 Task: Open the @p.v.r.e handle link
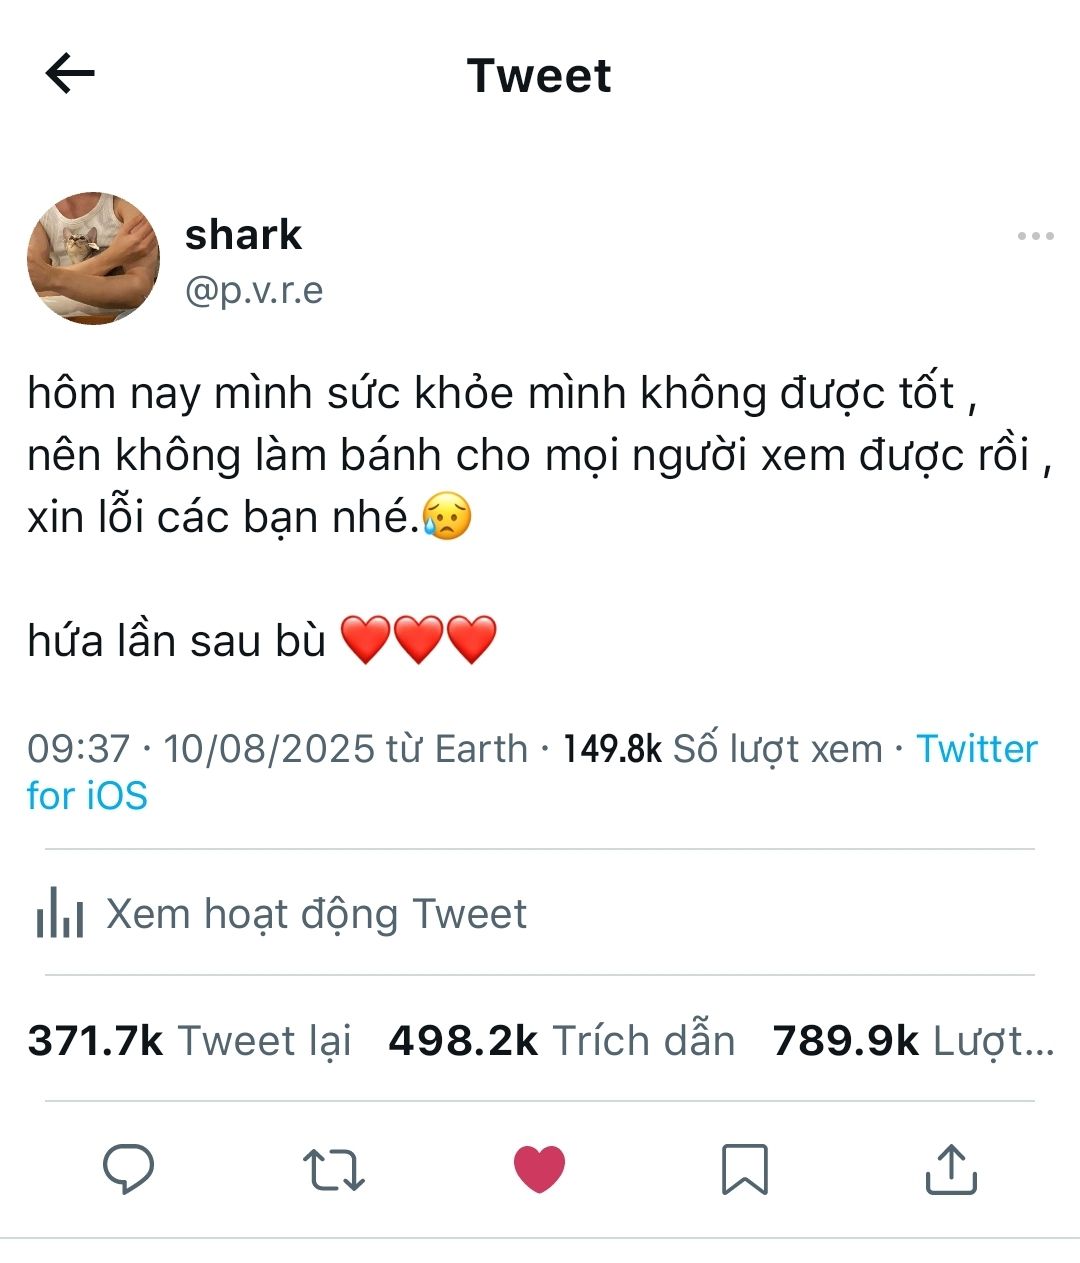click(x=254, y=290)
